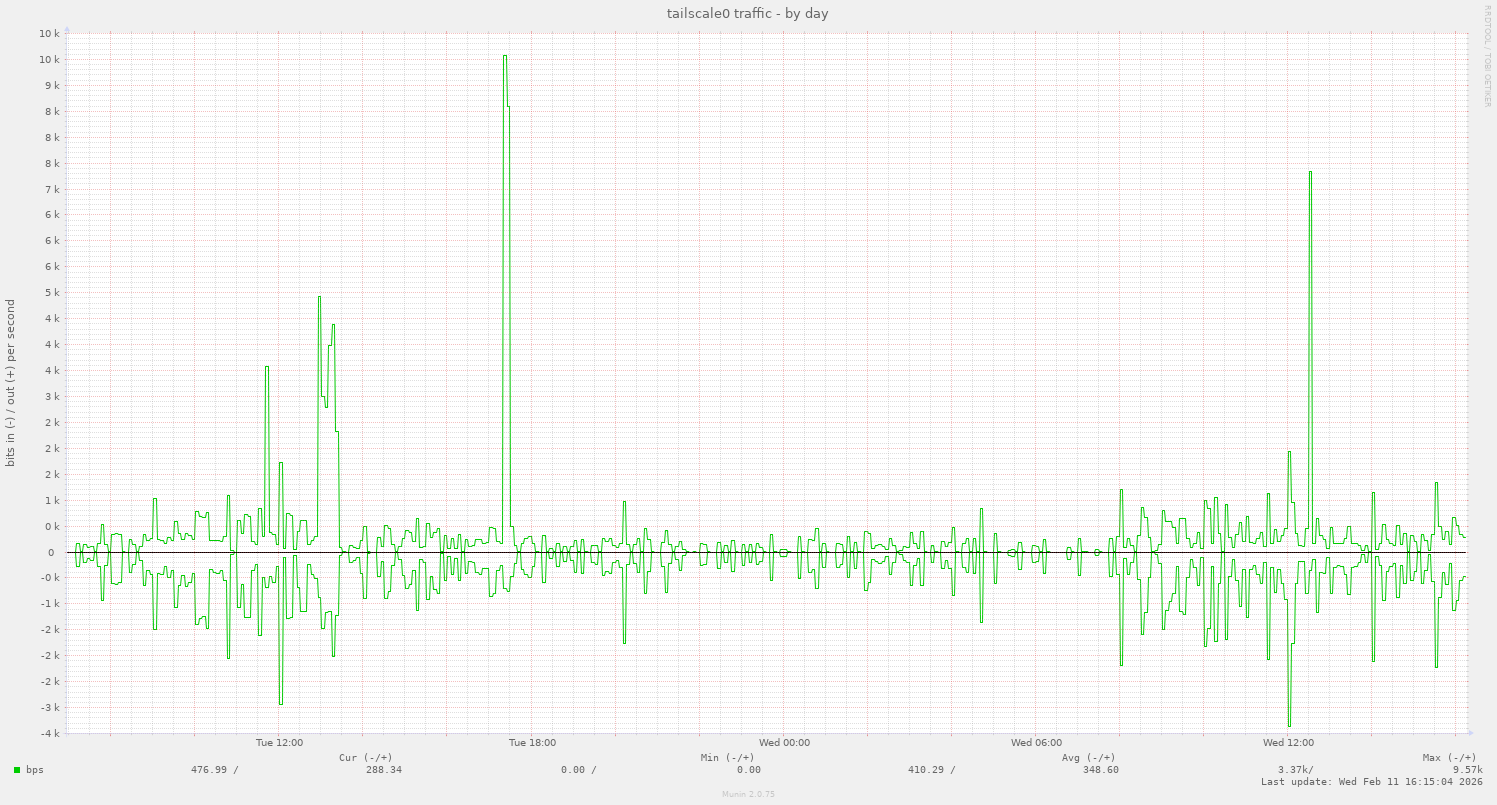Click the 5k spike before Tue 12:00

319,298
